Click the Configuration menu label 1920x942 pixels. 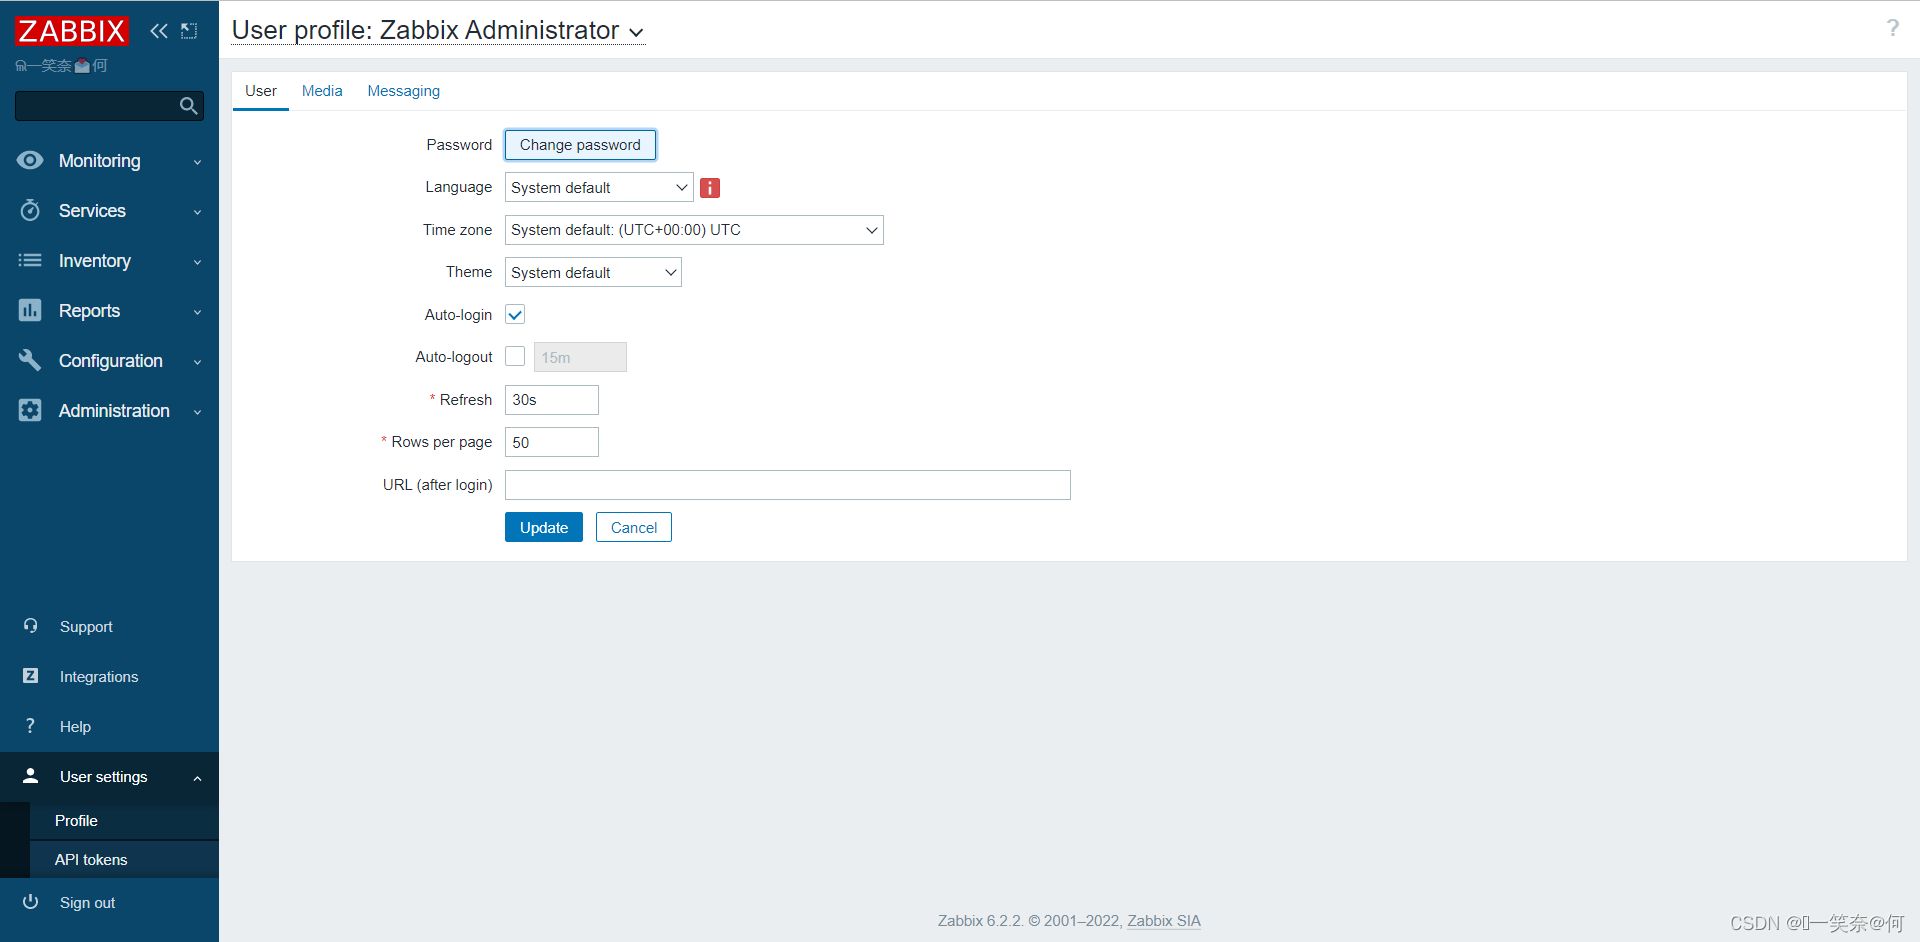111,361
